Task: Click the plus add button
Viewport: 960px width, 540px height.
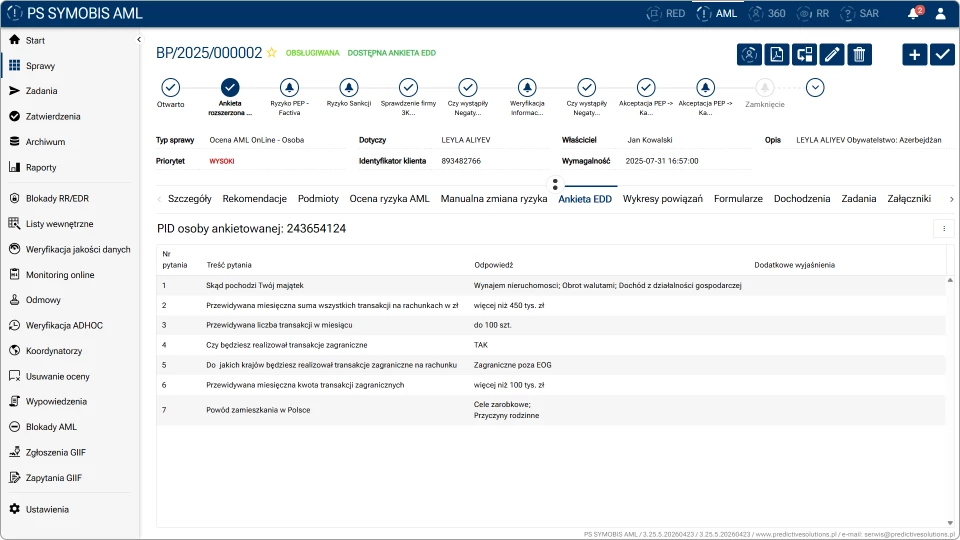Action: [914, 54]
